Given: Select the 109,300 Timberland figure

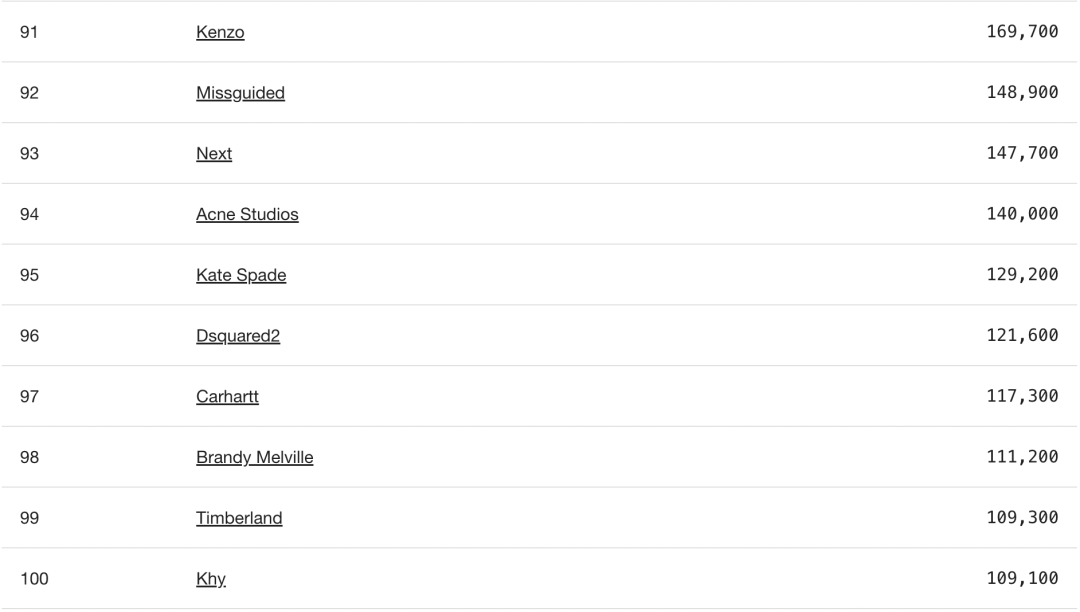Looking at the screenshot, I should pos(1022,517).
